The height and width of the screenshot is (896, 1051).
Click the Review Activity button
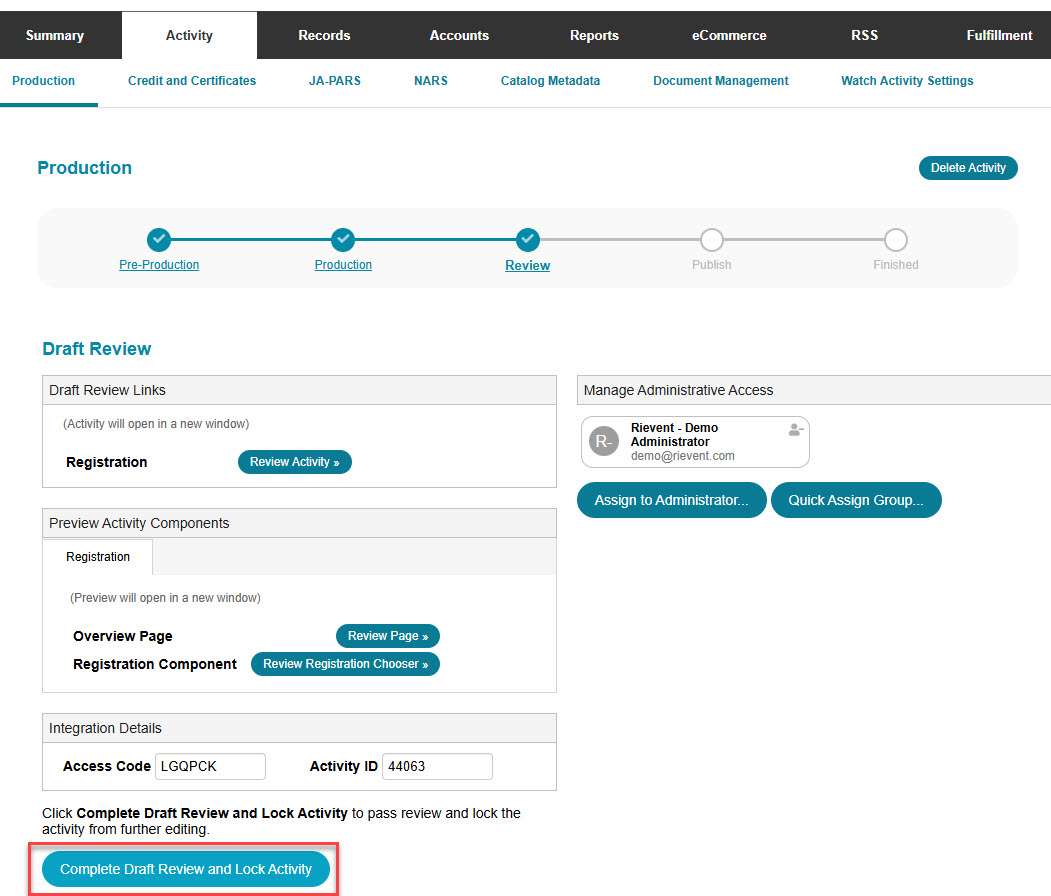click(x=295, y=462)
